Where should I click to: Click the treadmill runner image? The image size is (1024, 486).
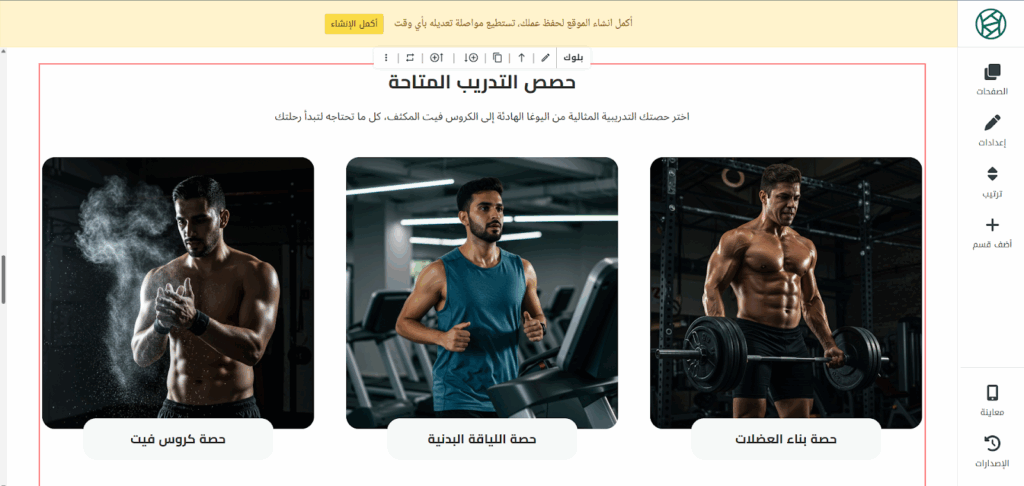(x=482, y=293)
